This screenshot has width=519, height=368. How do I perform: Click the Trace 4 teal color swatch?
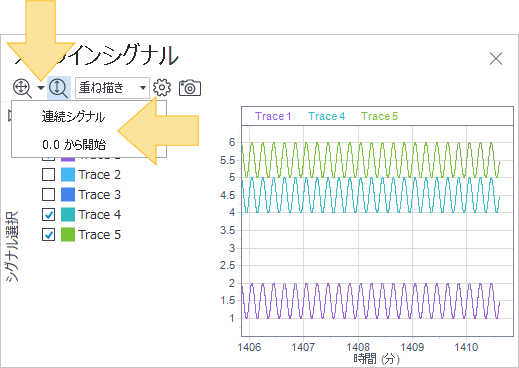[68, 215]
